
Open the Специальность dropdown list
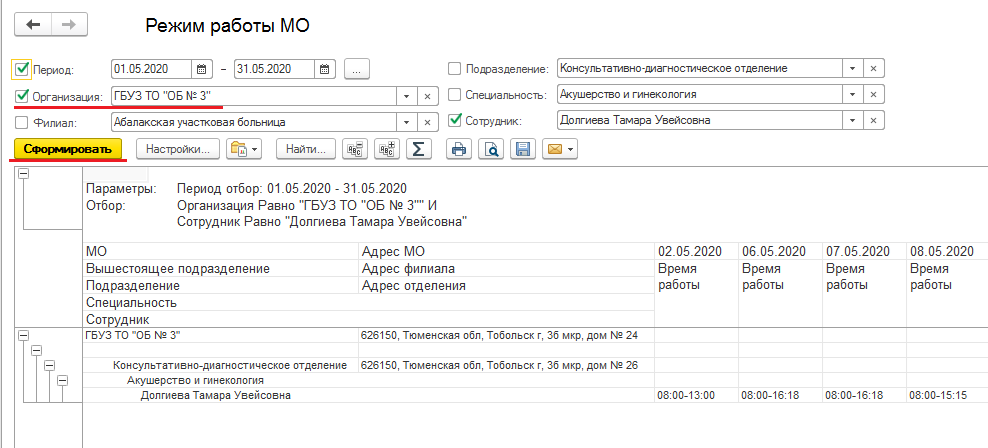point(852,95)
